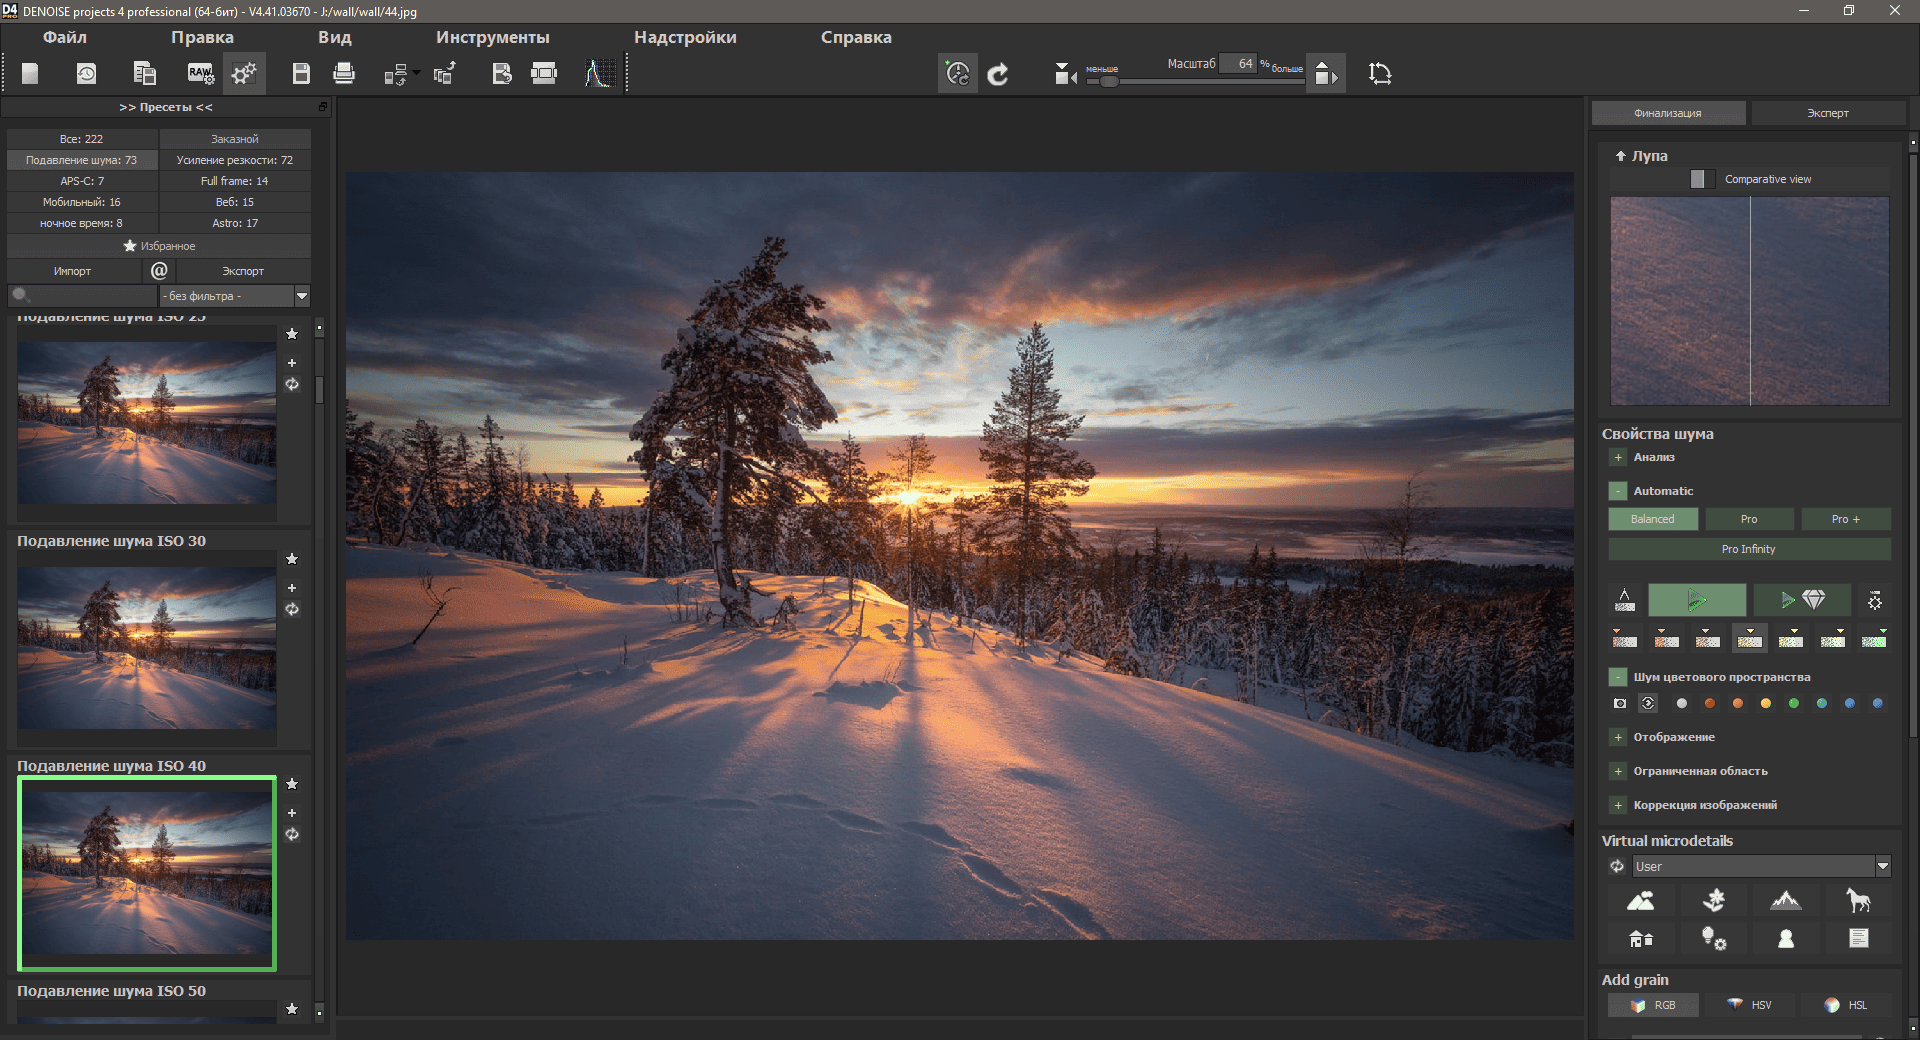This screenshot has height=1040, width=1920.
Task: Expand the Коррекция изображений section
Action: [x=1618, y=805]
